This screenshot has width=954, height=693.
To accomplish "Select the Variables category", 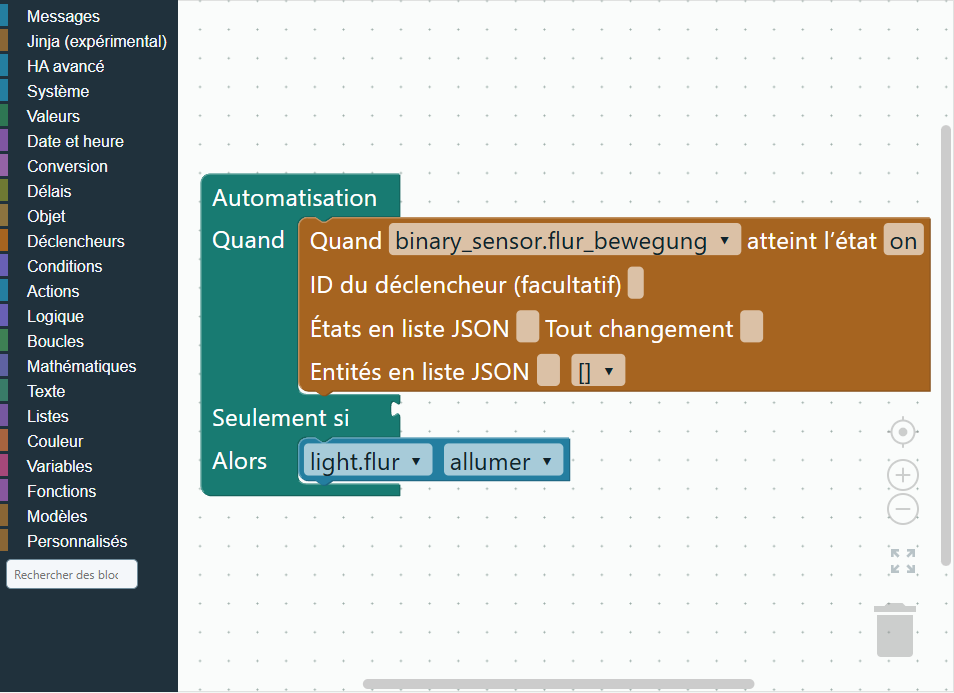I will (x=89, y=465).
